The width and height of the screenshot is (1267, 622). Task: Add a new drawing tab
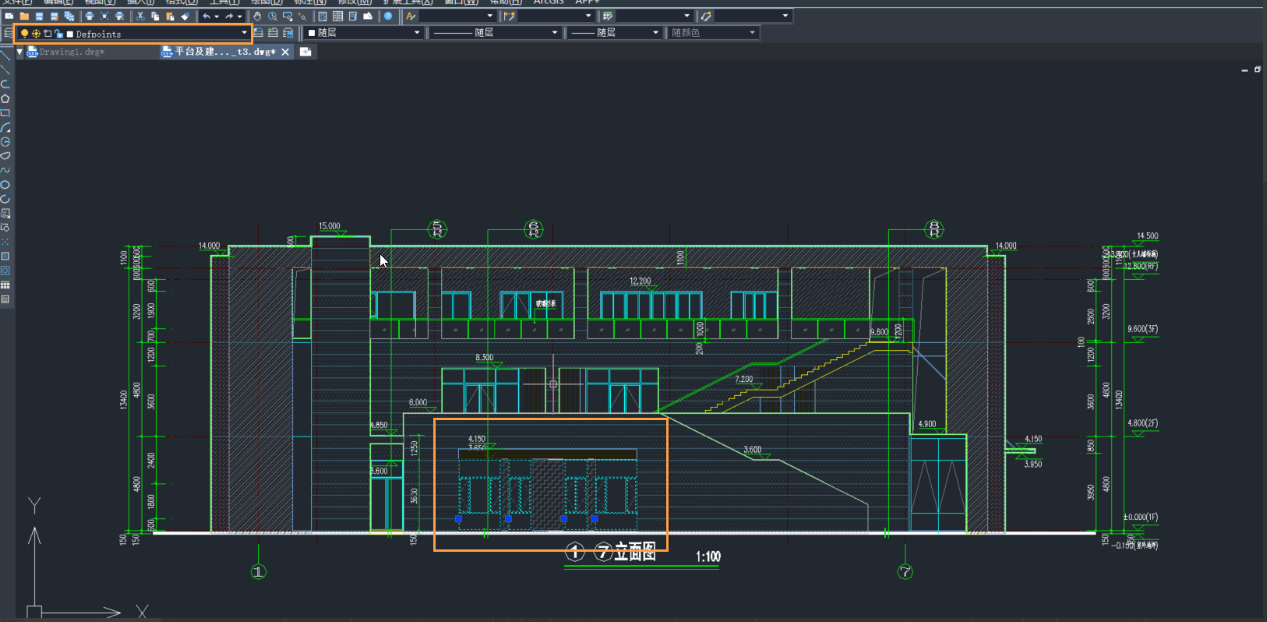coord(305,52)
